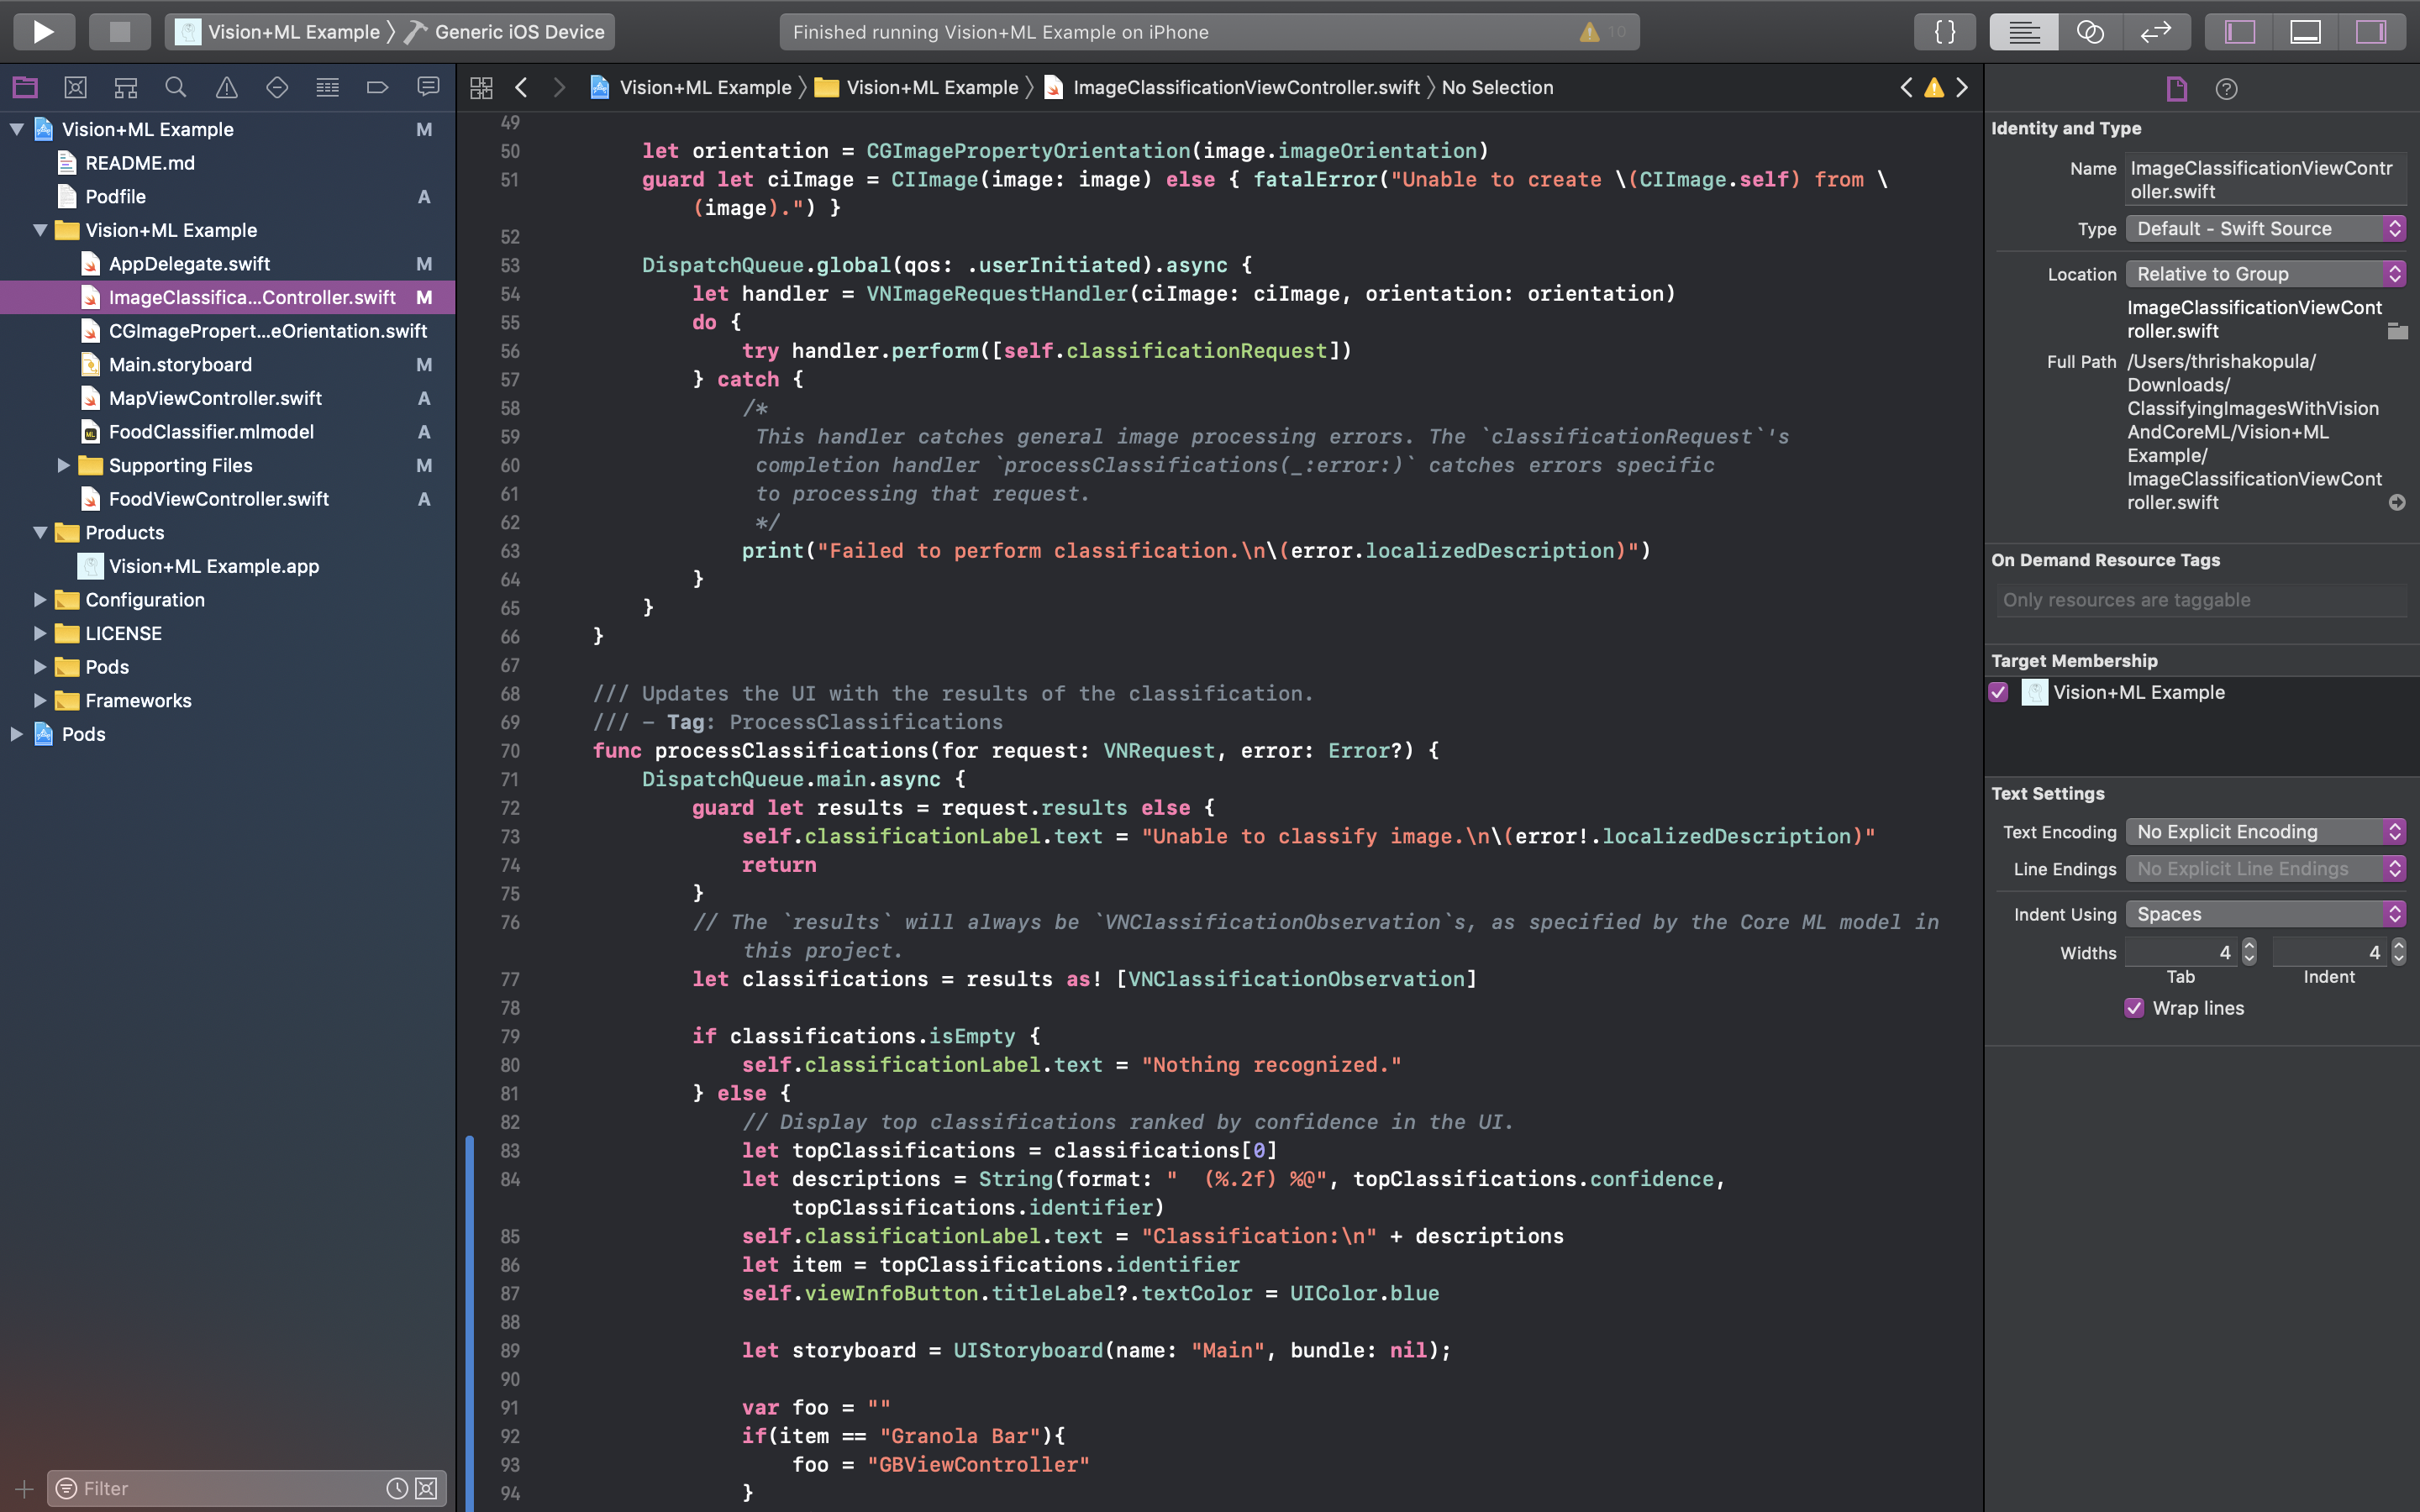Open the Breakpoint navigator
The height and width of the screenshot is (1512, 2420).
point(377,88)
